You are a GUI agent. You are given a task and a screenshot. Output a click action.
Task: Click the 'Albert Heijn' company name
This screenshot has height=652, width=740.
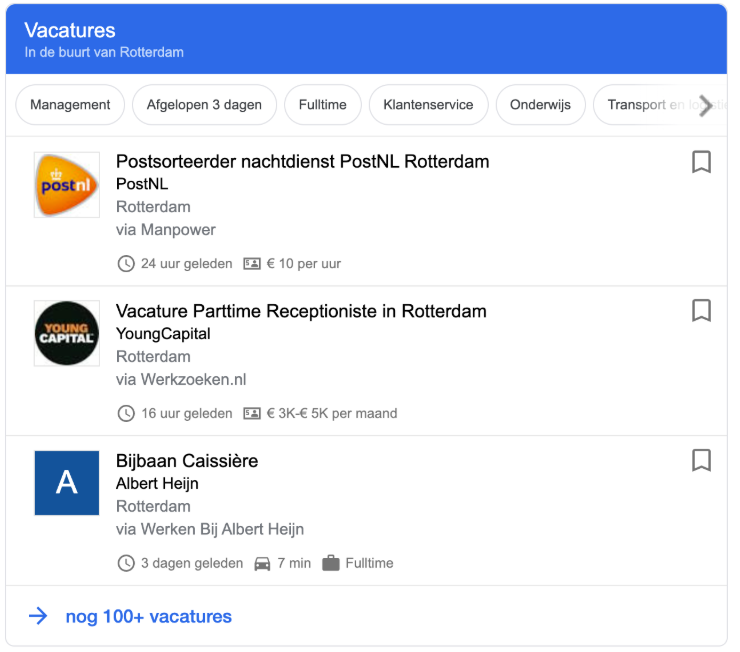pyautogui.click(x=157, y=484)
